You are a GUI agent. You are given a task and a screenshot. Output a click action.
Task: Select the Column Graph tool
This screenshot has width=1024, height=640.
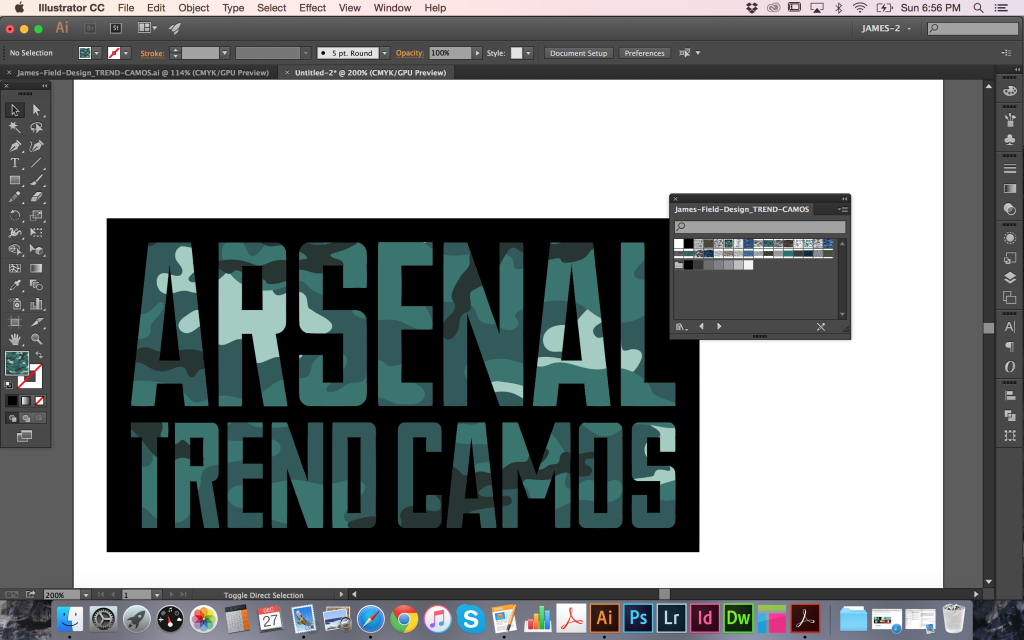(37, 304)
